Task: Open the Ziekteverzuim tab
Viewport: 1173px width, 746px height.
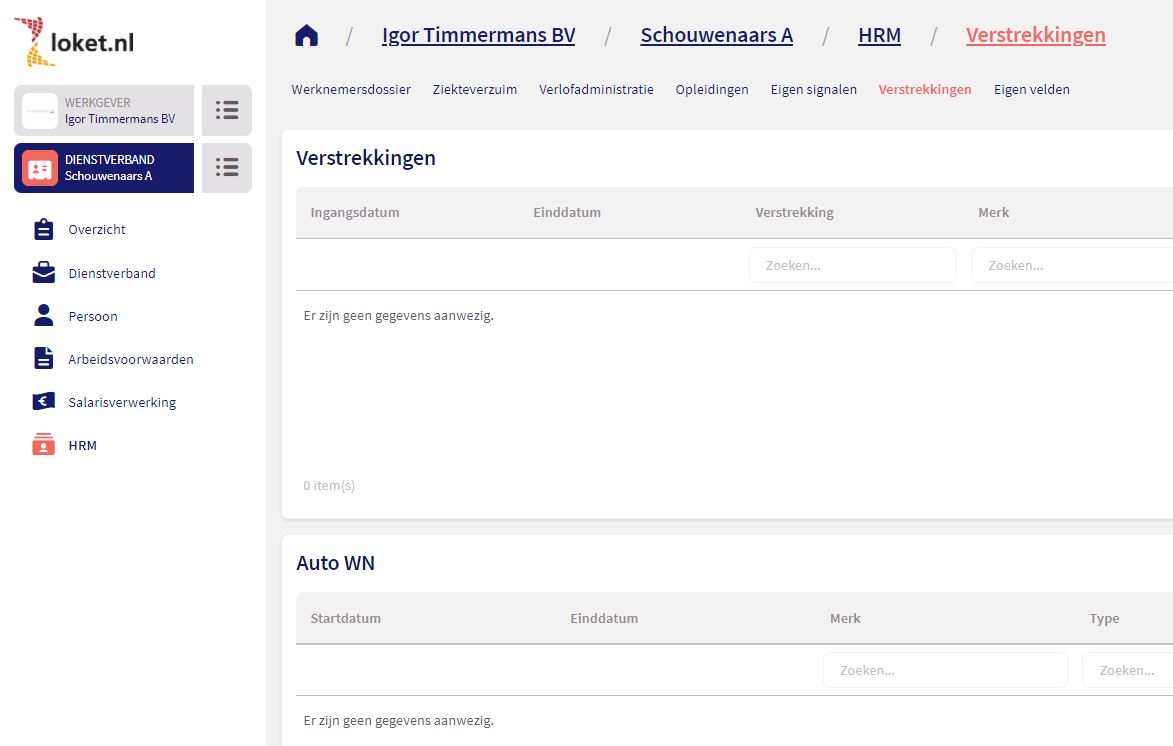Action: click(475, 90)
